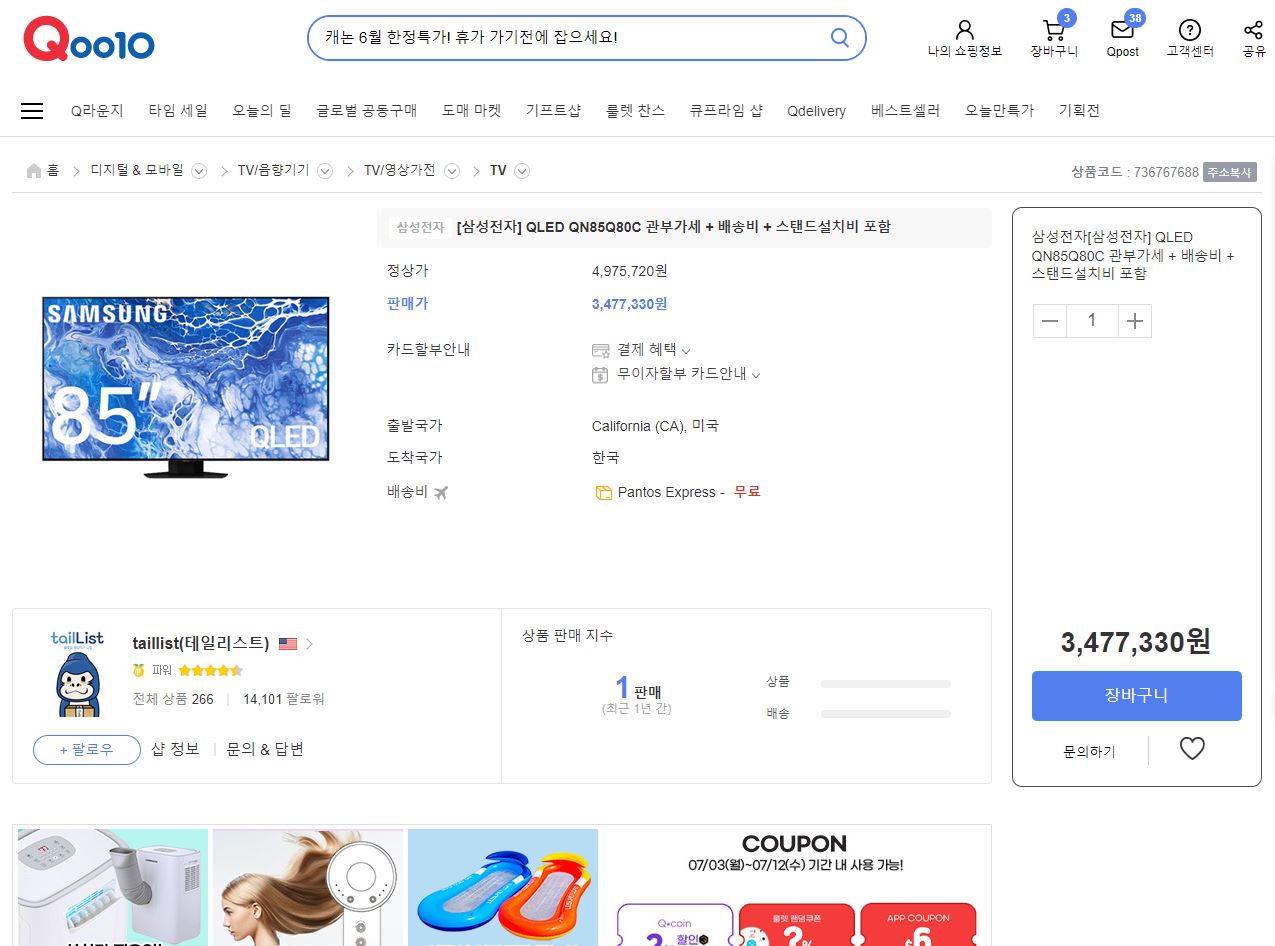Open 기프트샵 menu
This screenshot has height=946, width=1275.
(x=553, y=111)
